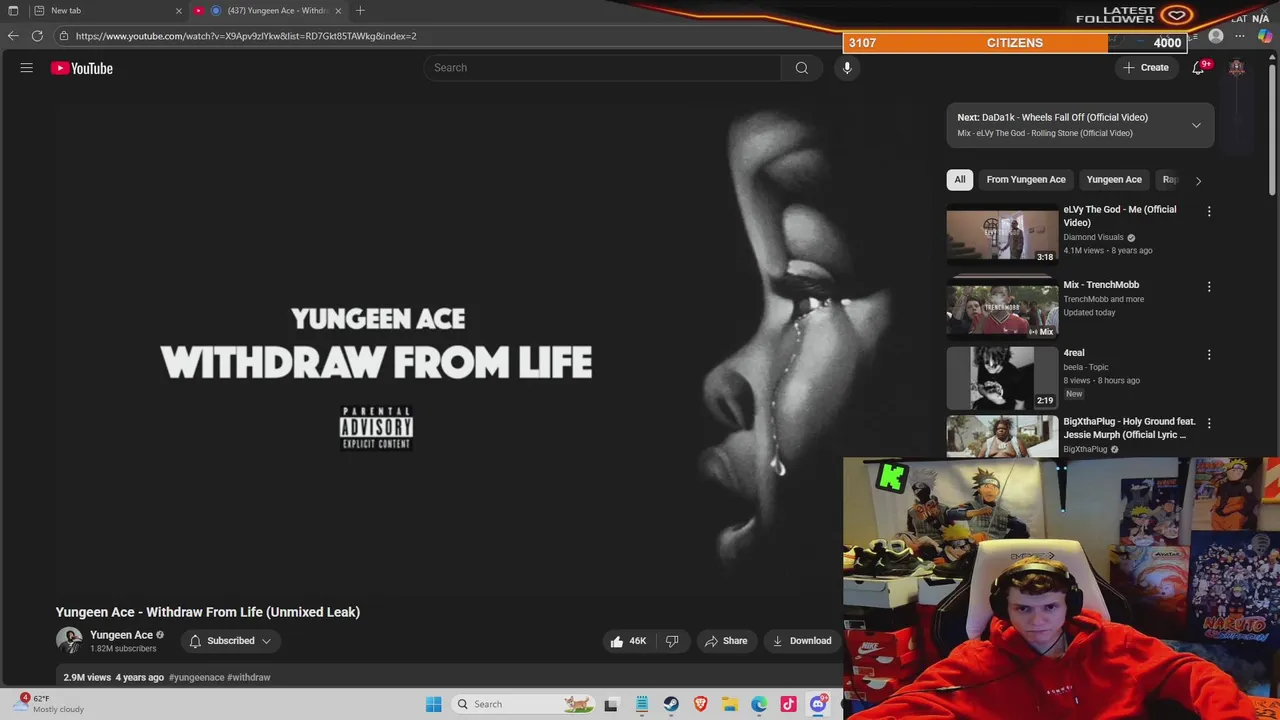
Task: Click the video title below player
Action: [x=208, y=612]
